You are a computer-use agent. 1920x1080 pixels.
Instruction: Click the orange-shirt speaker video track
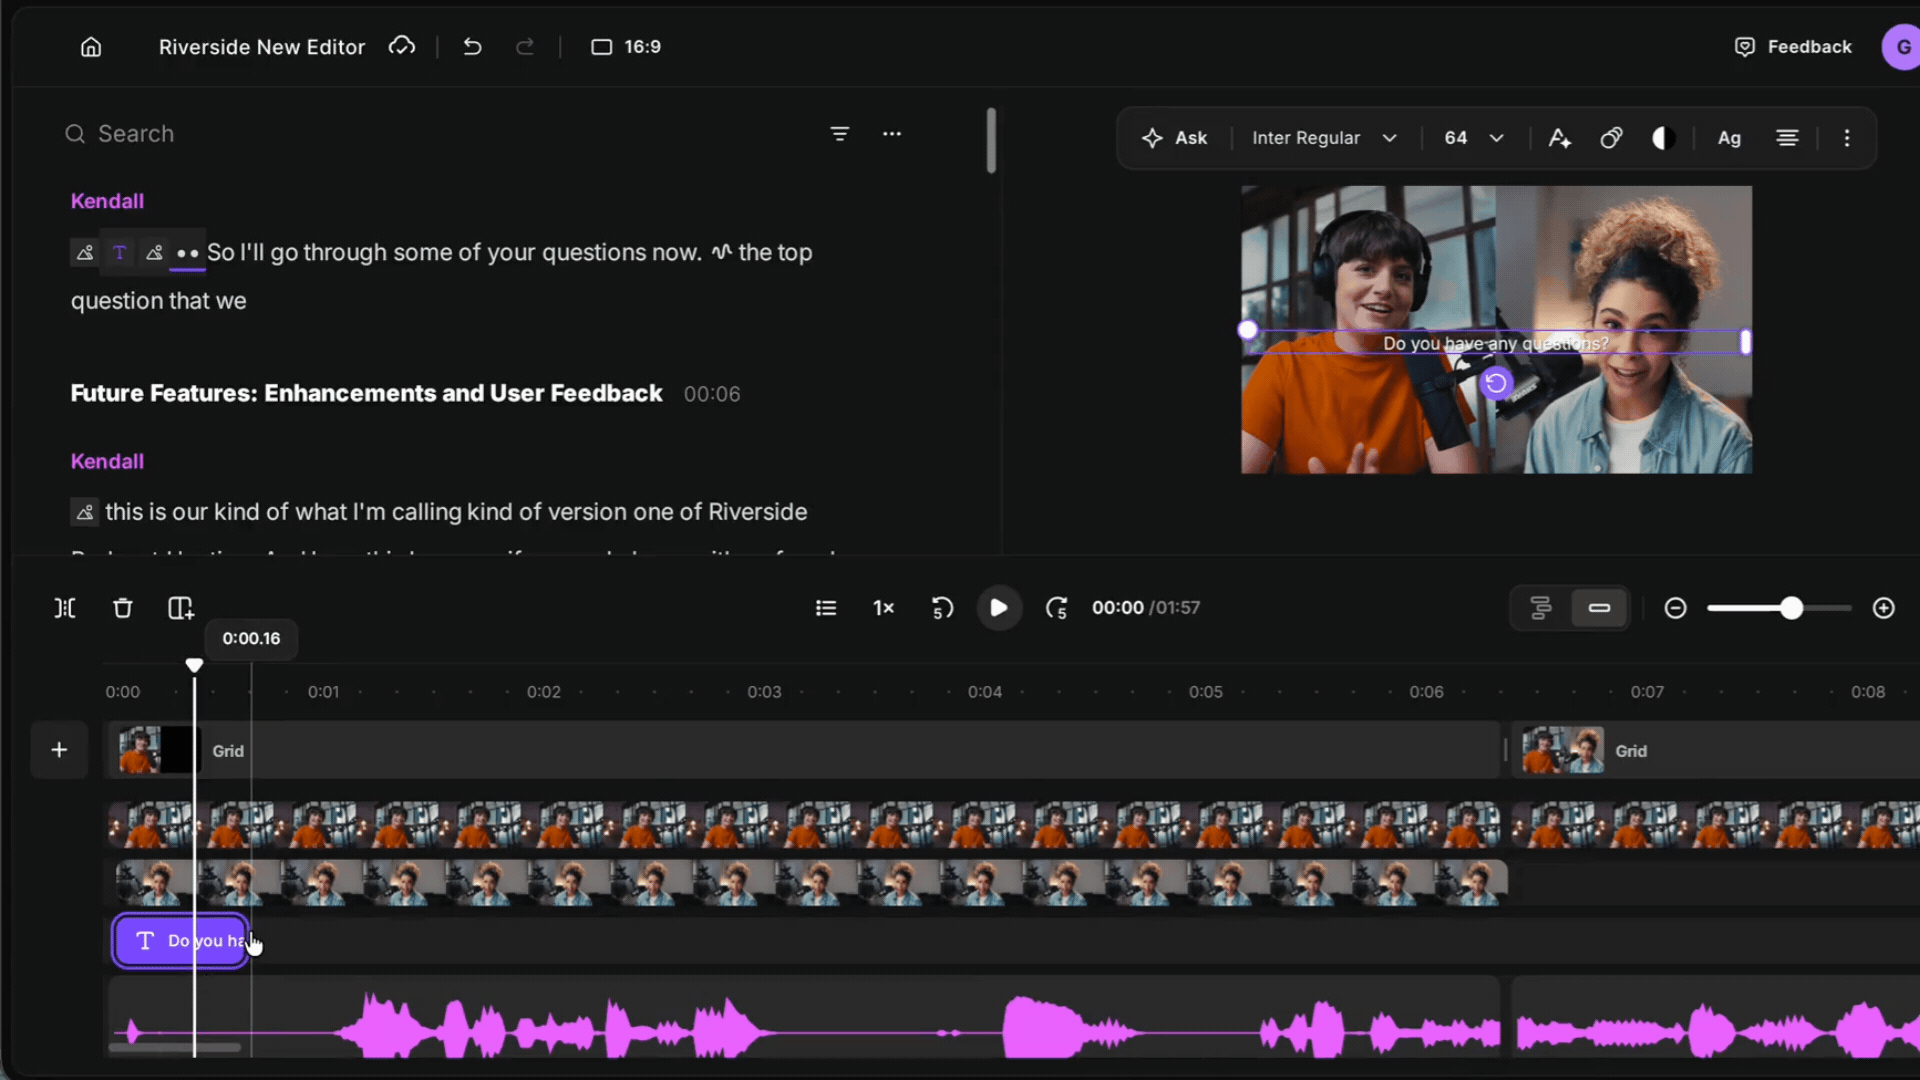click(803, 826)
